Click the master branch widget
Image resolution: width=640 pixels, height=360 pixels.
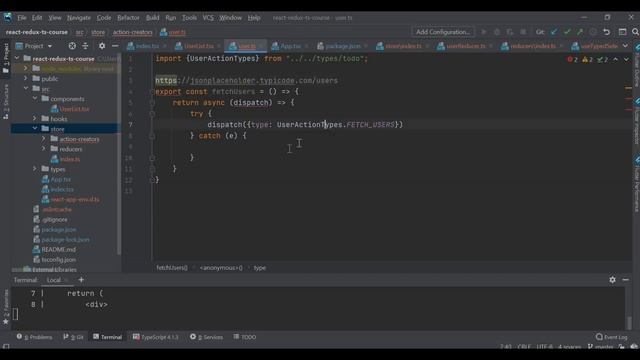pyautogui.click(x=600, y=347)
